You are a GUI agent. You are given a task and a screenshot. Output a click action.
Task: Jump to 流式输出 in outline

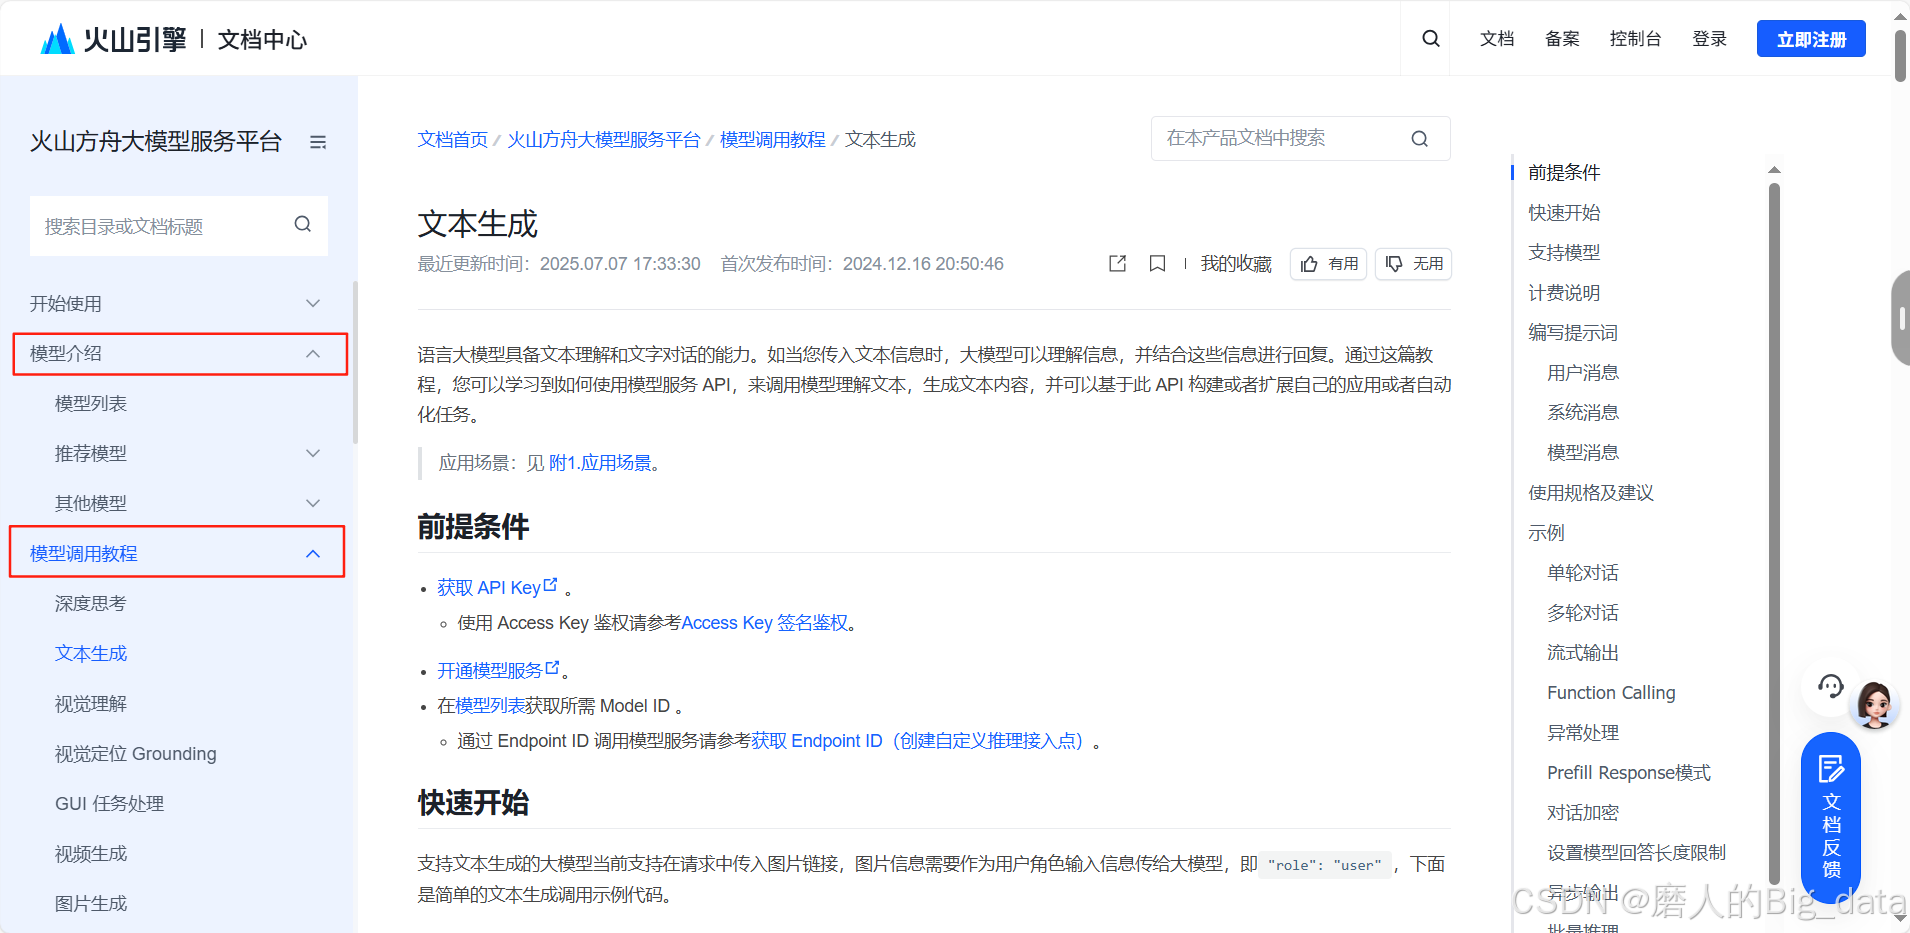(1583, 652)
